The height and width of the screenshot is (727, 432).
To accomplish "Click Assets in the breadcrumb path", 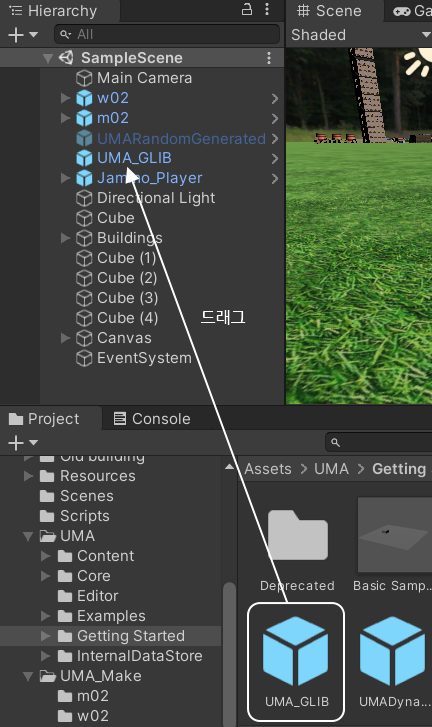I will 268,469.
